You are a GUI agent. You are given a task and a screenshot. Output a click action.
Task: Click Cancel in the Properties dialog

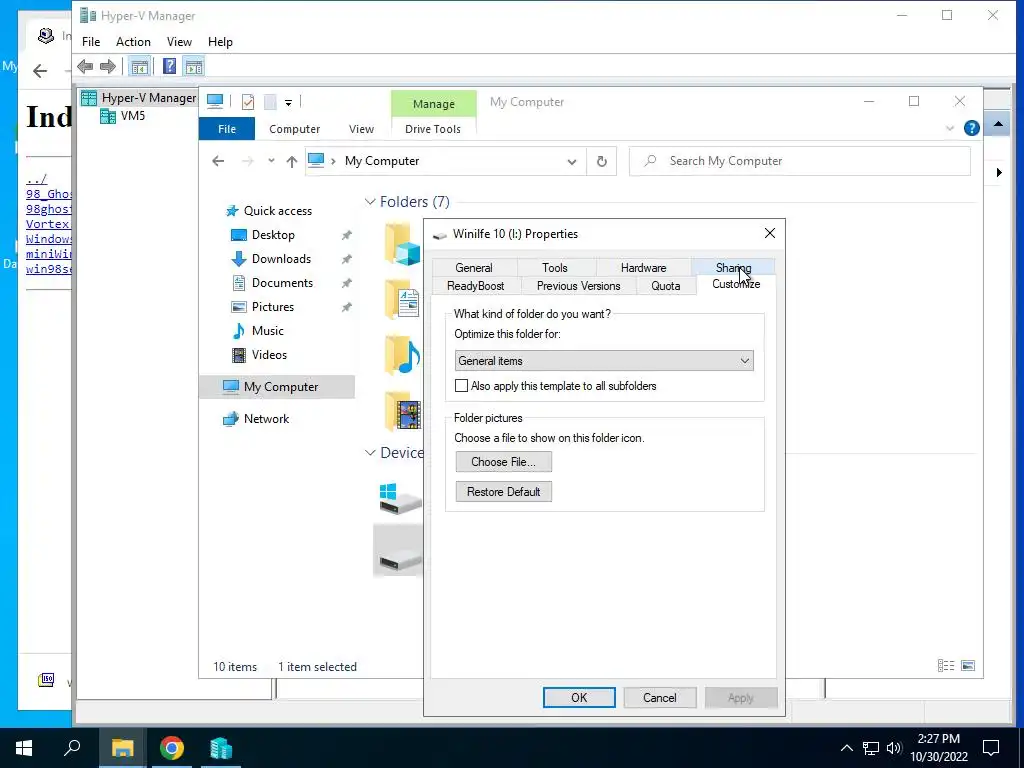(660, 697)
